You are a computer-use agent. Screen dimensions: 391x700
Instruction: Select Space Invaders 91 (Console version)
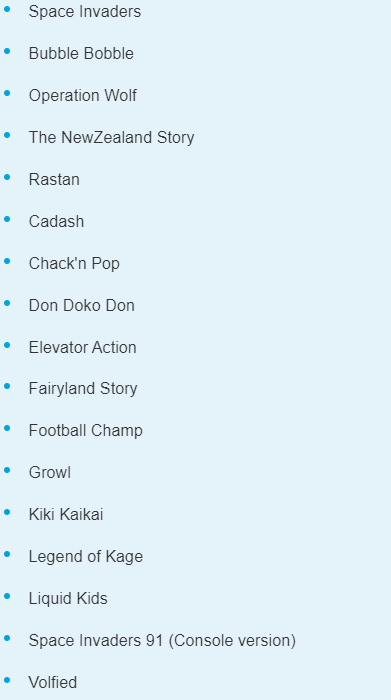(162, 640)
